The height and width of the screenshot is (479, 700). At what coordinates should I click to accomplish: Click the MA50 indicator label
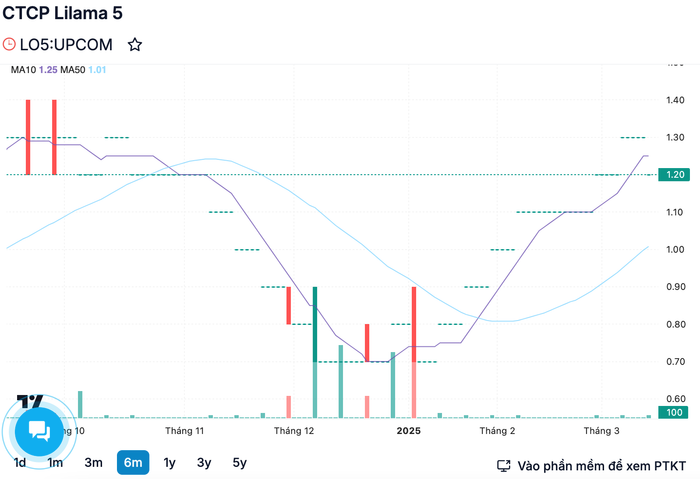[73, 70]
